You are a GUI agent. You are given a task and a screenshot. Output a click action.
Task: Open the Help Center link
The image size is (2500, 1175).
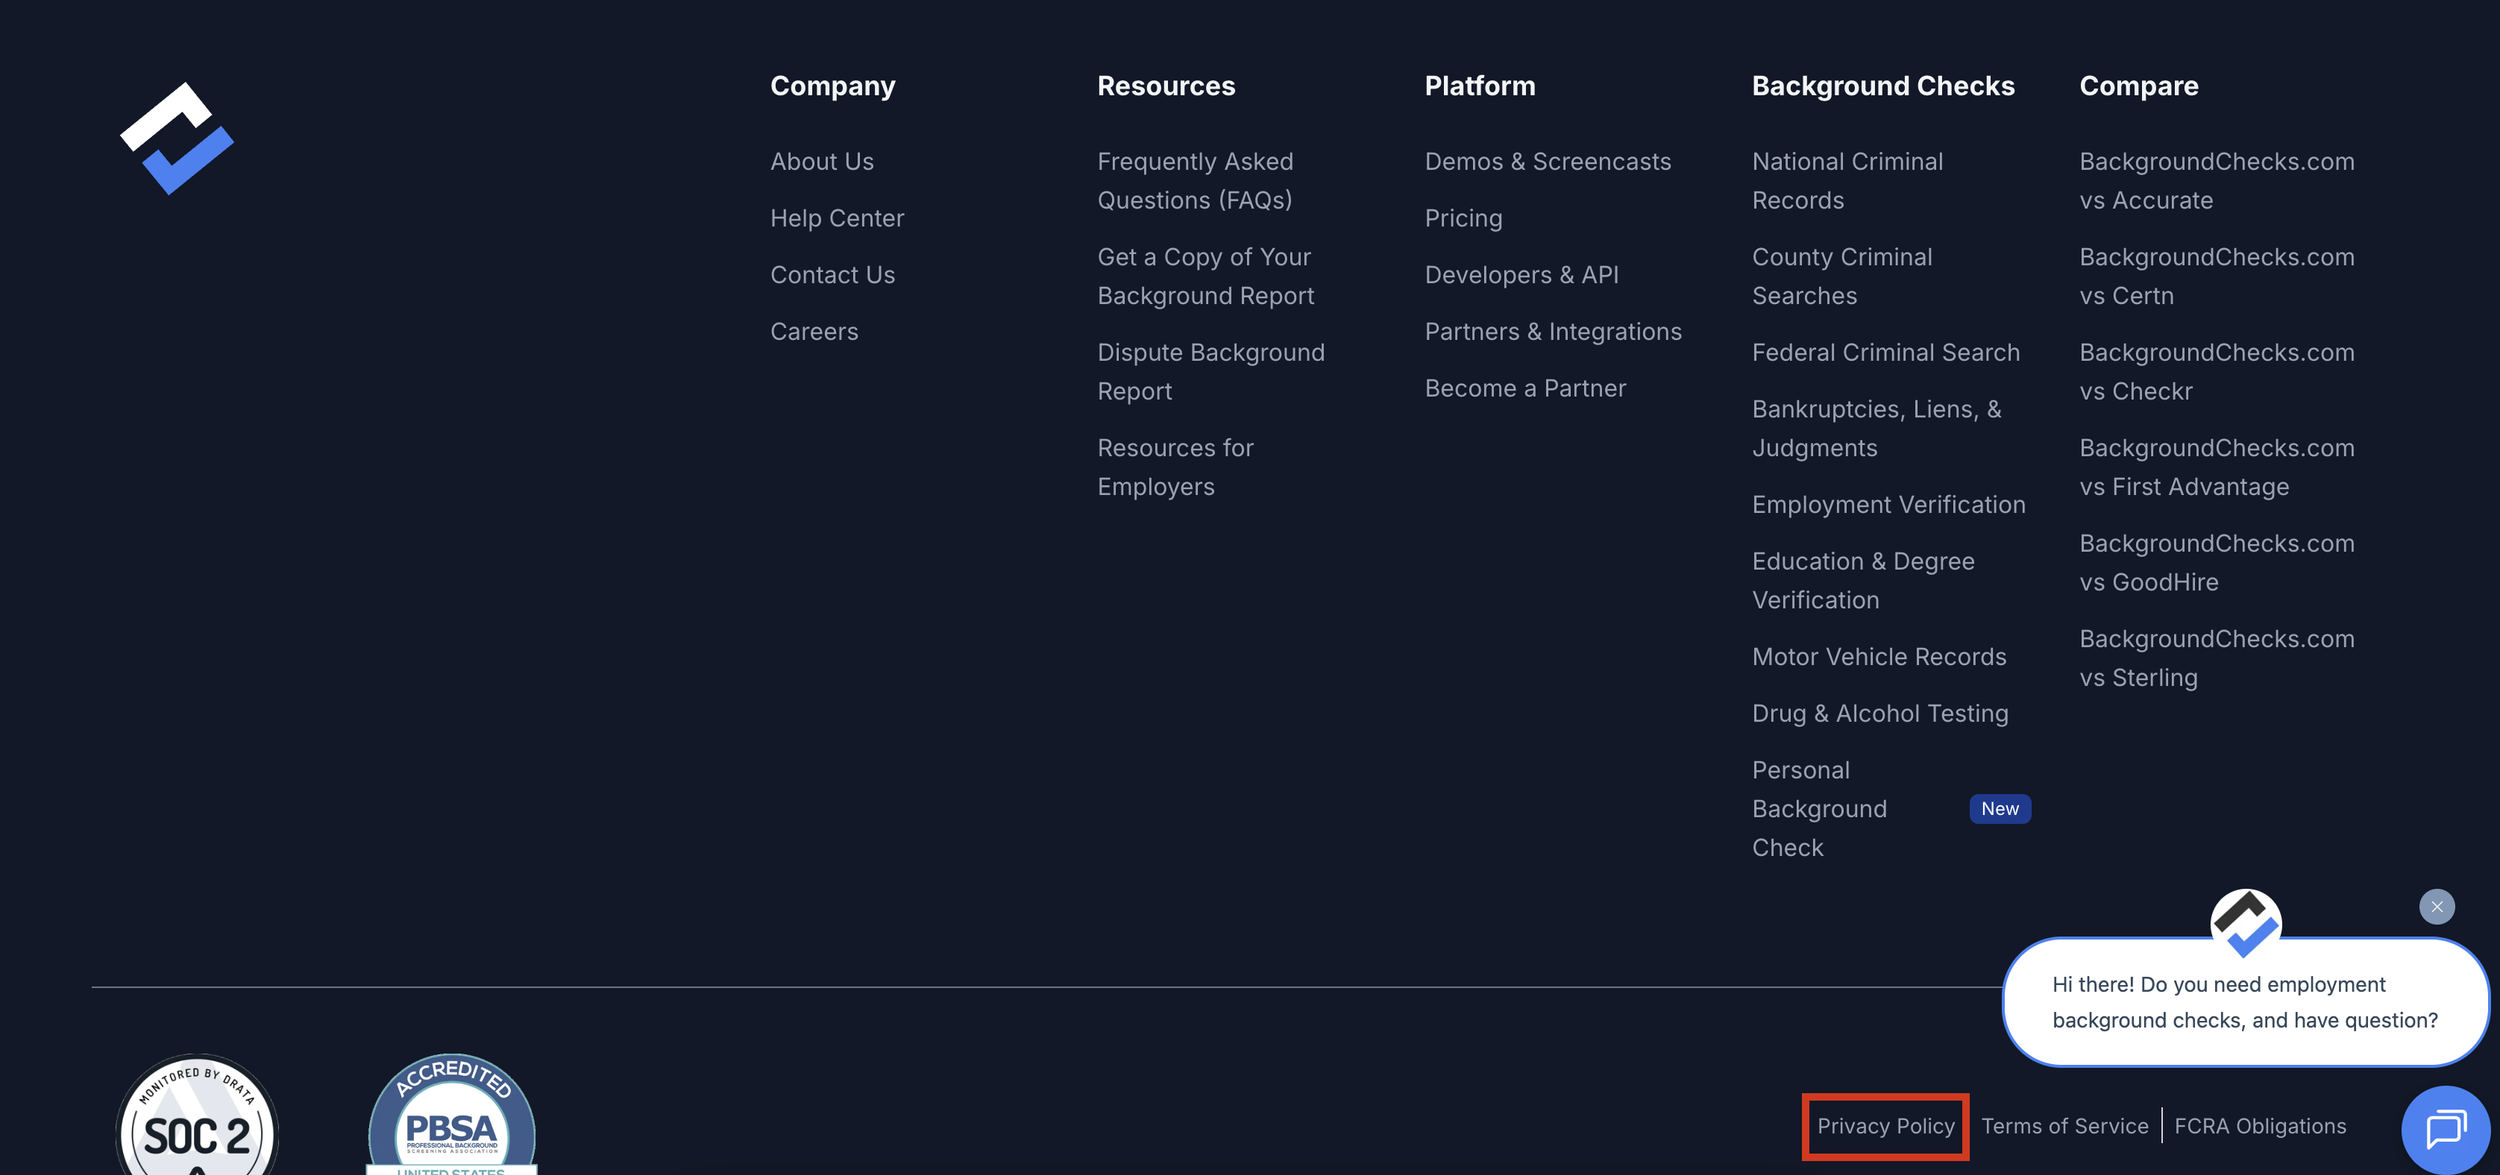(x=836, y=218)
